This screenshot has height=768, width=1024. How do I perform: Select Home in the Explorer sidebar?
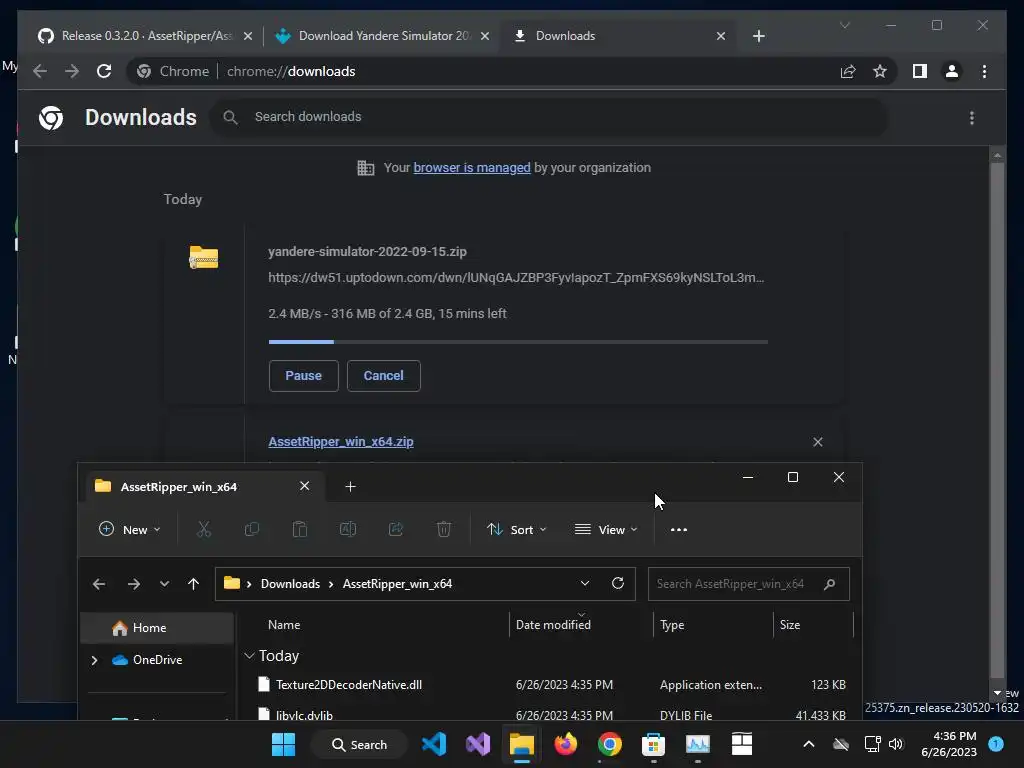[157, 628]
